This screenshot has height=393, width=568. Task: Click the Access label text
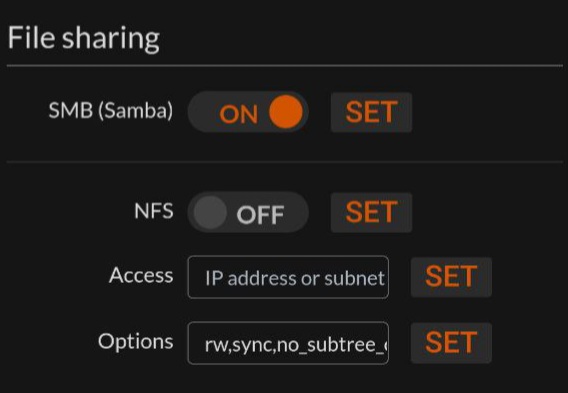[x=141, y=275]
